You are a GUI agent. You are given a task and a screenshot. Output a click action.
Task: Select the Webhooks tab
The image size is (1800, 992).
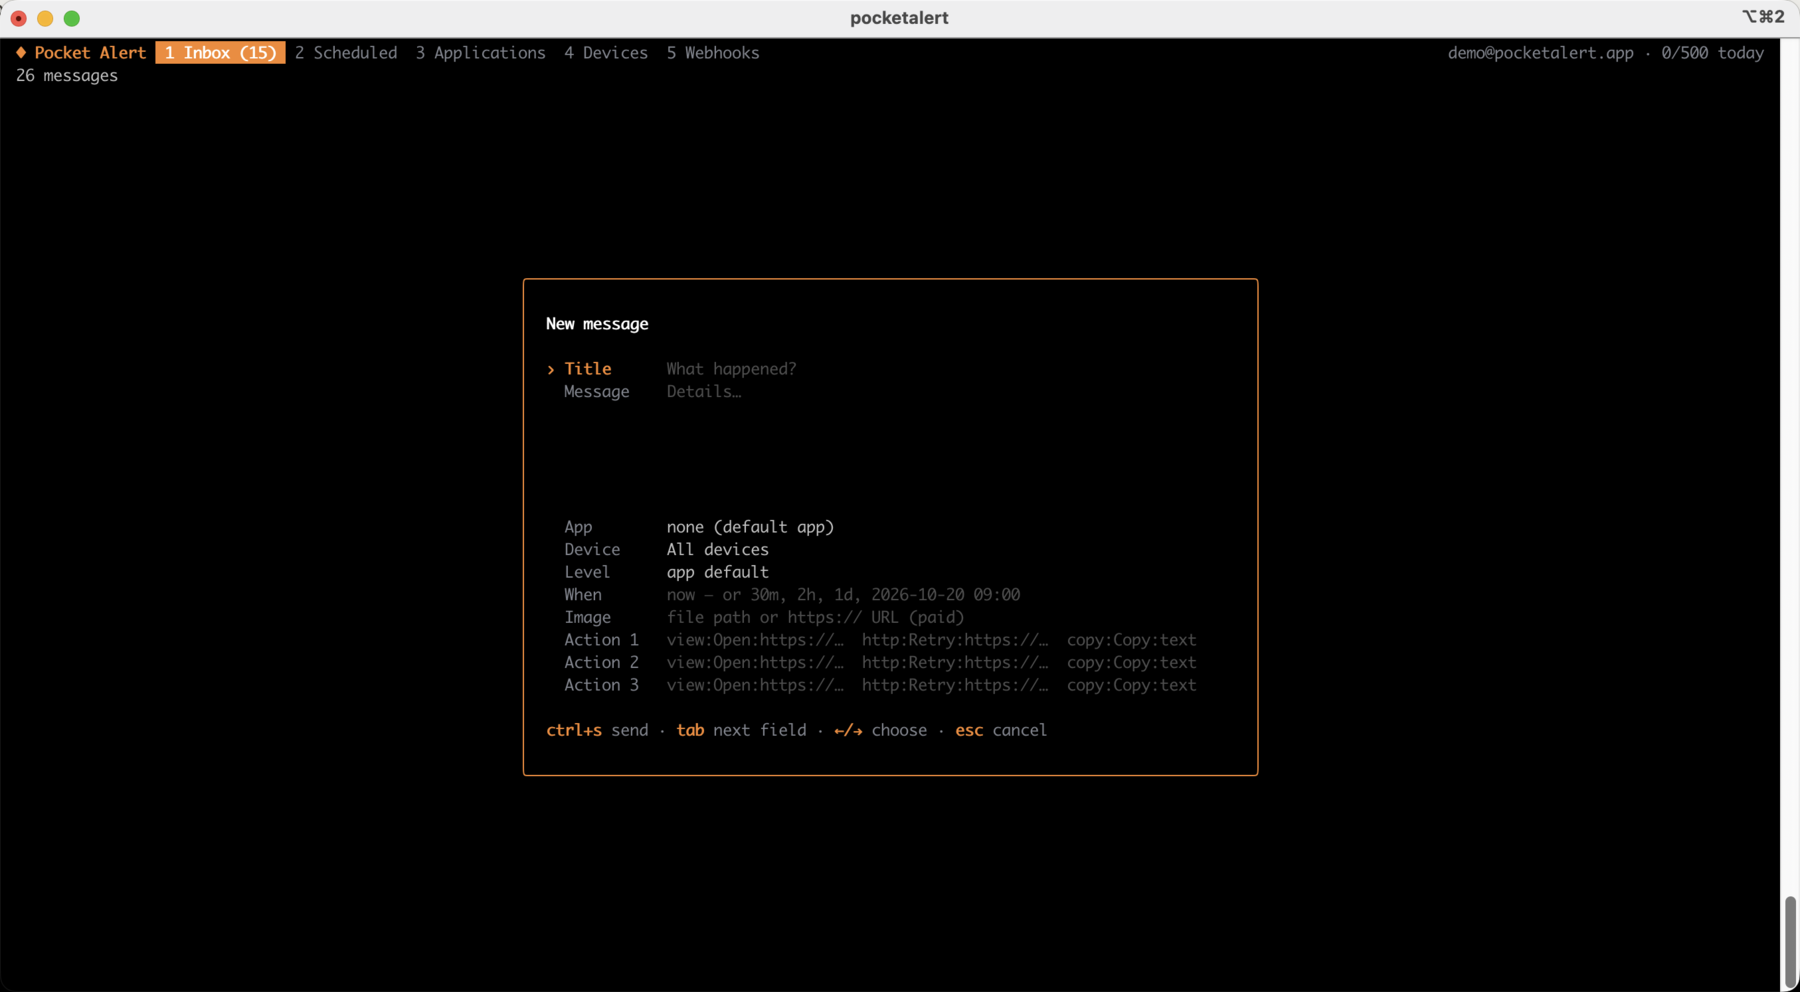click(712, 52)
